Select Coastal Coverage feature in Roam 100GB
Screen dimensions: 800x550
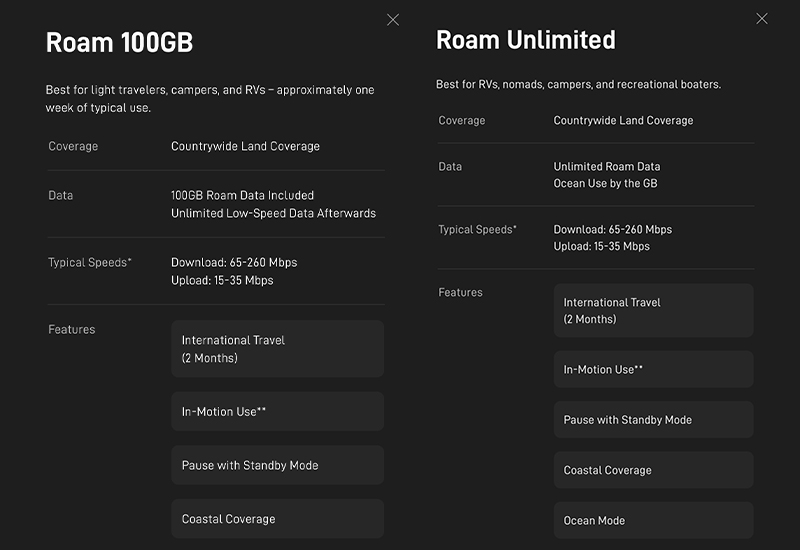click(277, 519)
